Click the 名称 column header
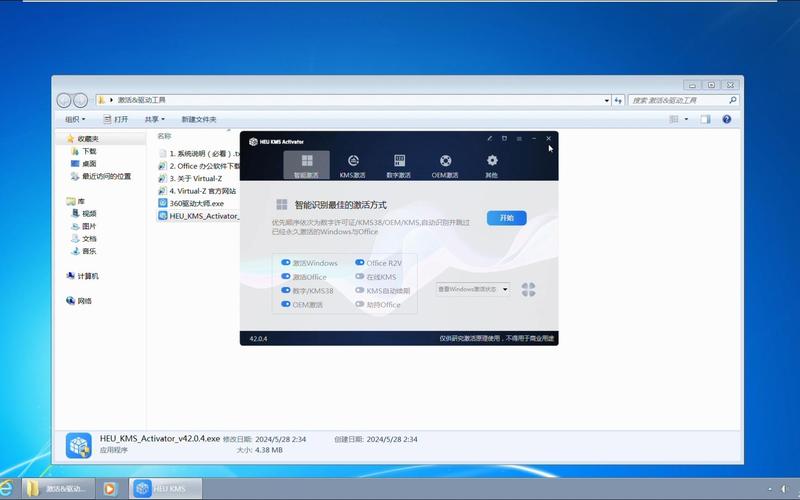 (x=164, y=136)
